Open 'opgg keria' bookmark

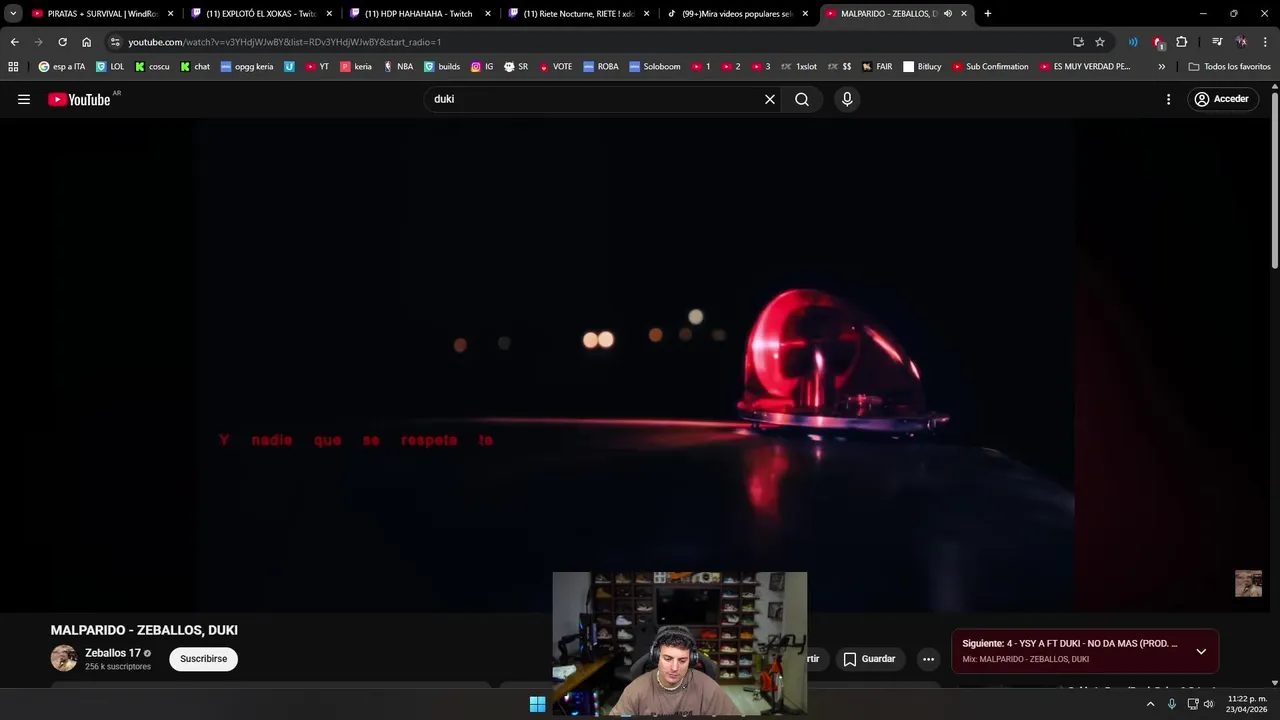pyautogui.click(x=247, y=67)
